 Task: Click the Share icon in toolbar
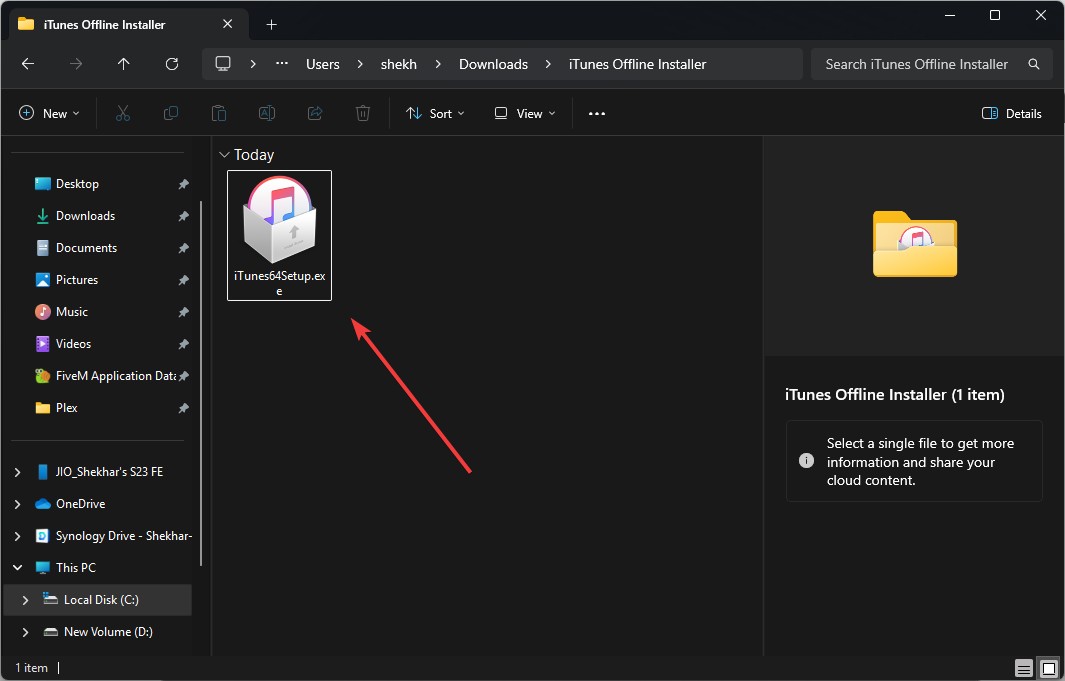315,113
